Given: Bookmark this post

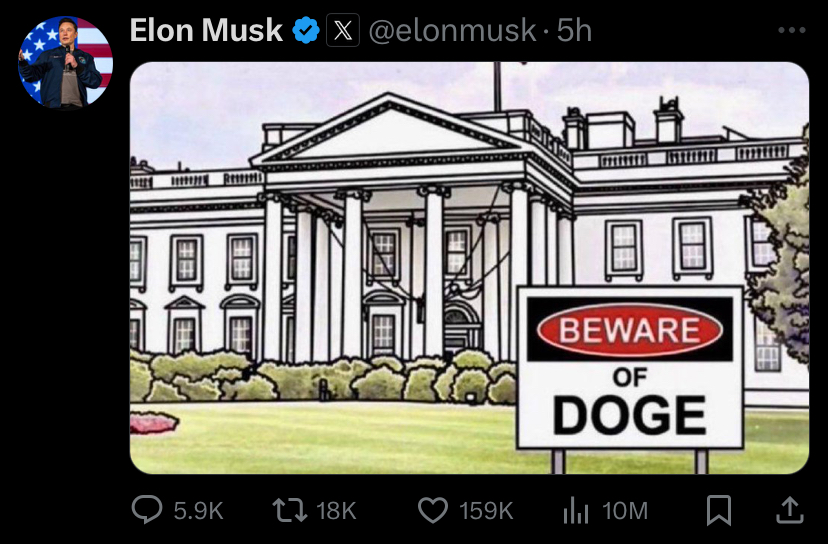Looking at the screenshot, I should [719, 511].
